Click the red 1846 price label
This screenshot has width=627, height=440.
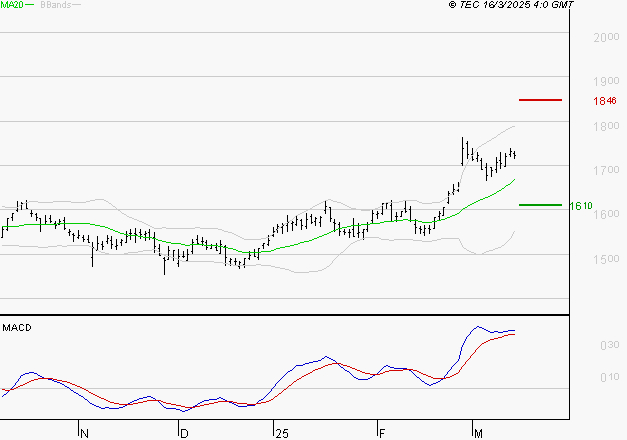(605, 101)
